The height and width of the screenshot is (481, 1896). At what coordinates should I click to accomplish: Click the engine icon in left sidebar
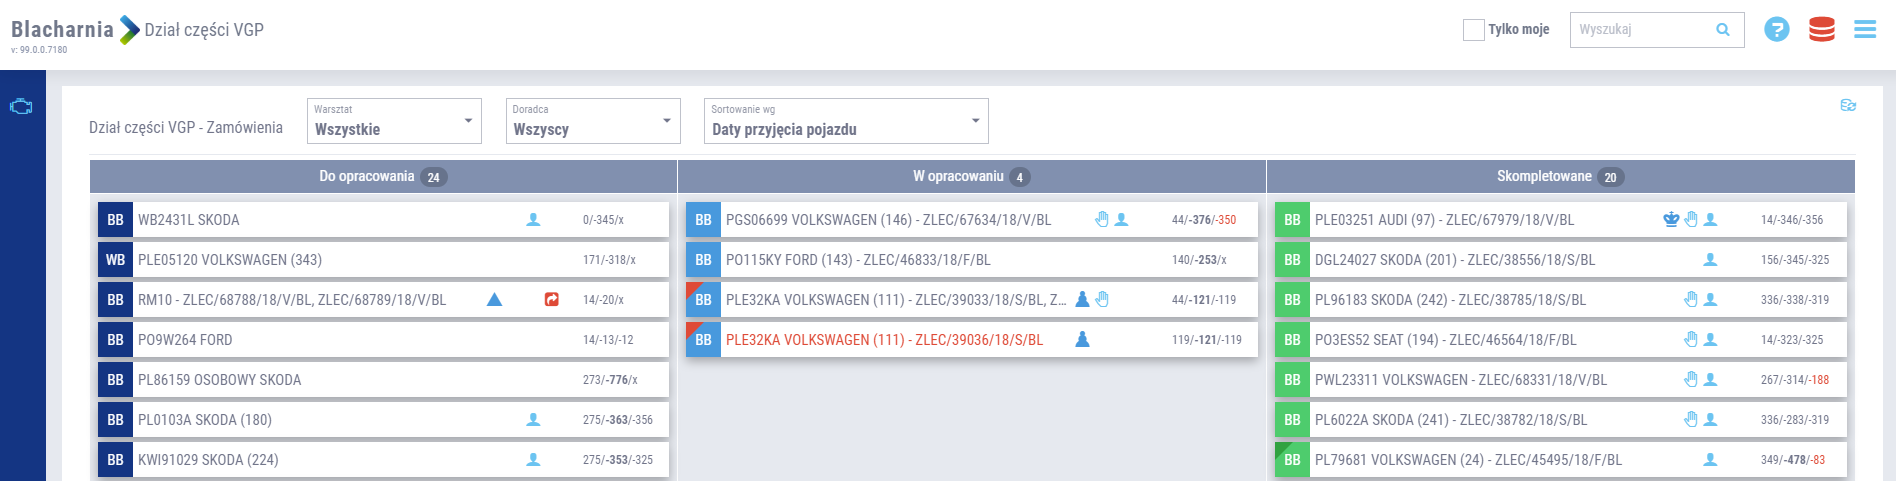(x=21, y=107)
